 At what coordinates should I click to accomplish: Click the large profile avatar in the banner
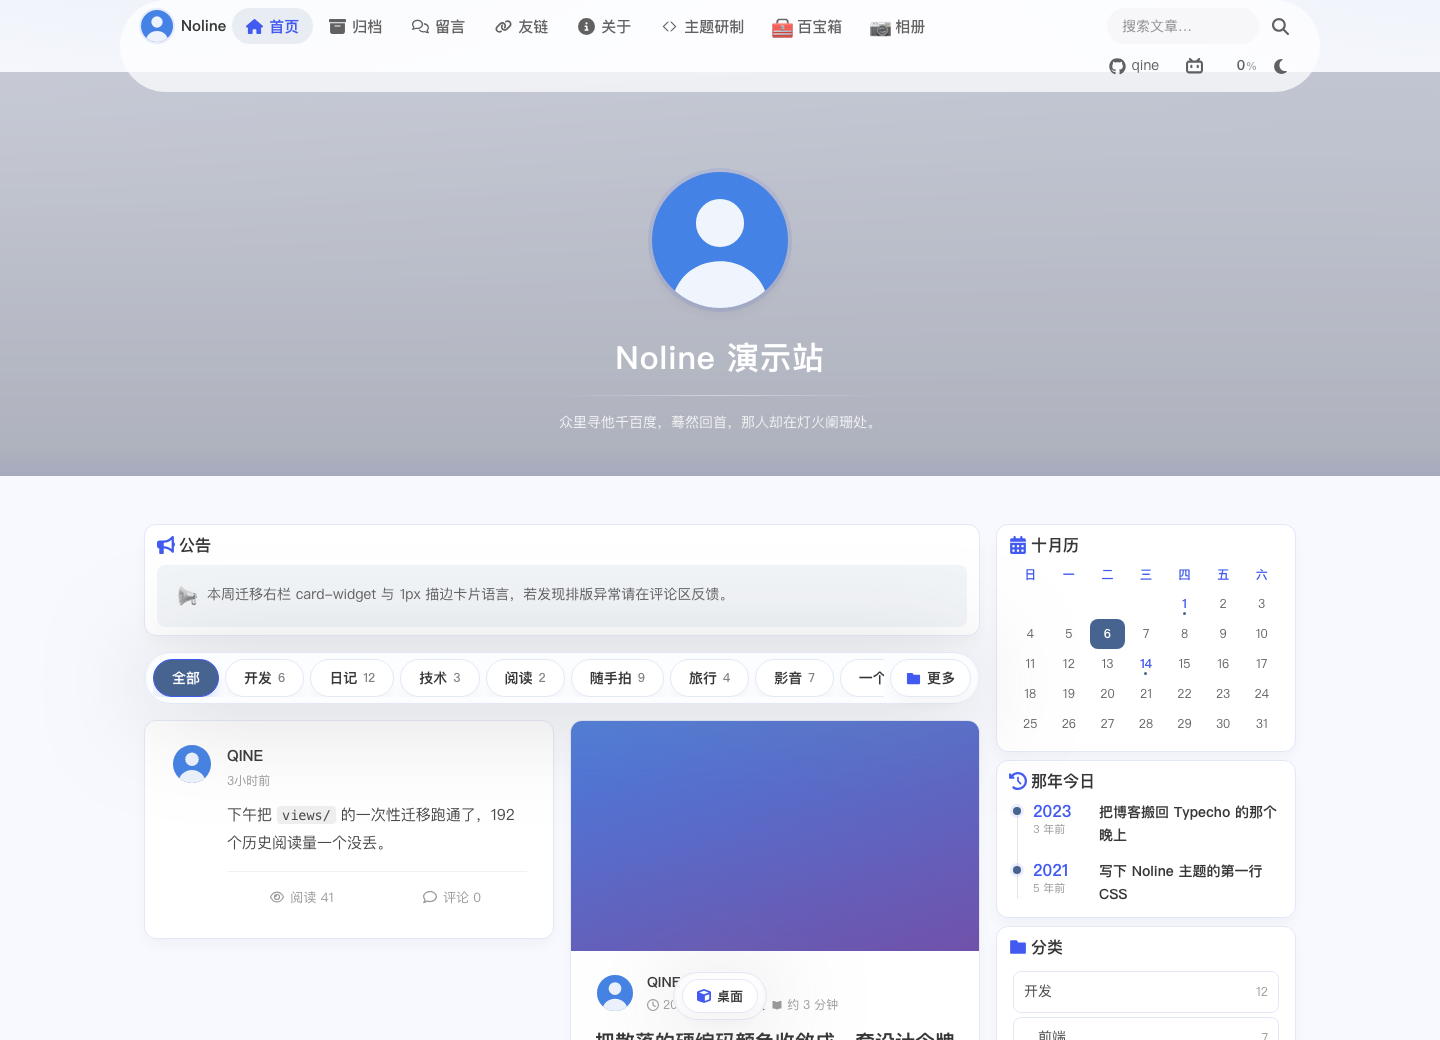pyautogui.click(x=720, y=240)
